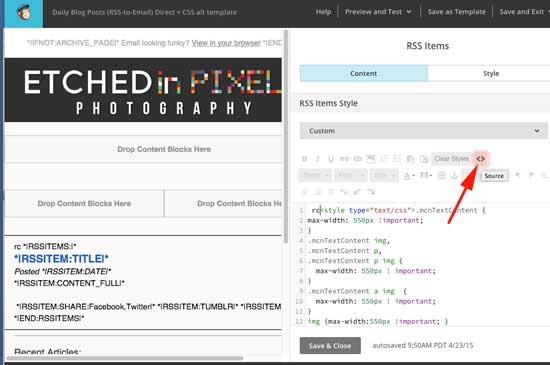Open the text color picker

click(409, 175)
